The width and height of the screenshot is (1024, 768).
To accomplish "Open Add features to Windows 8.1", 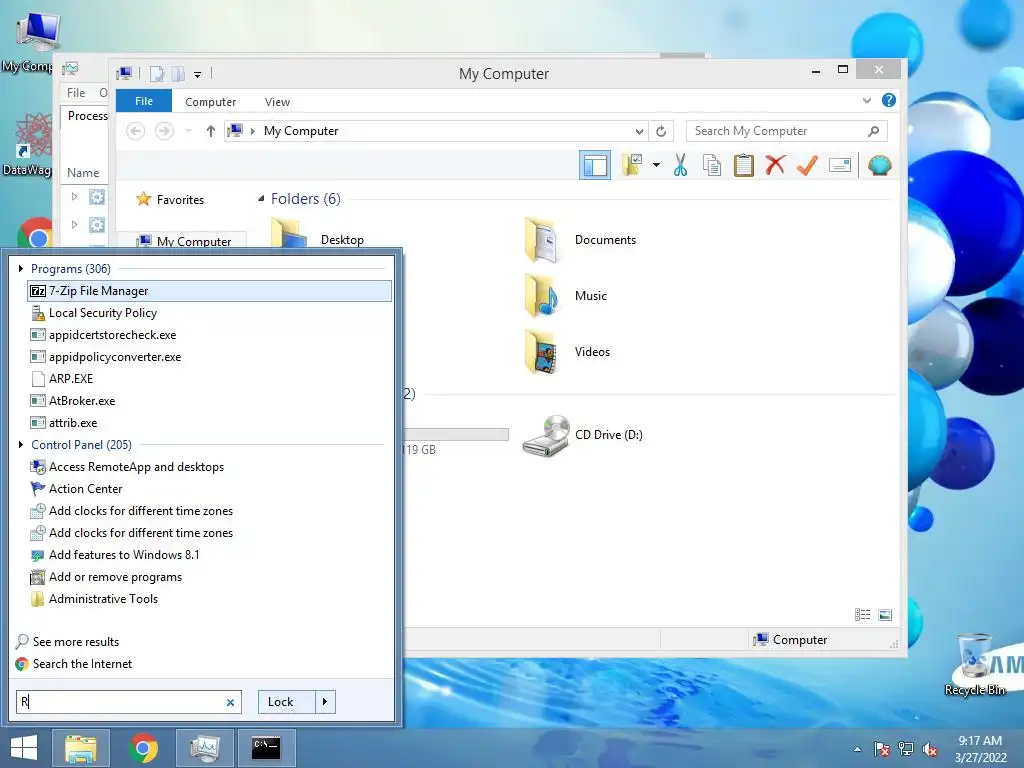I will click(210, 555).
